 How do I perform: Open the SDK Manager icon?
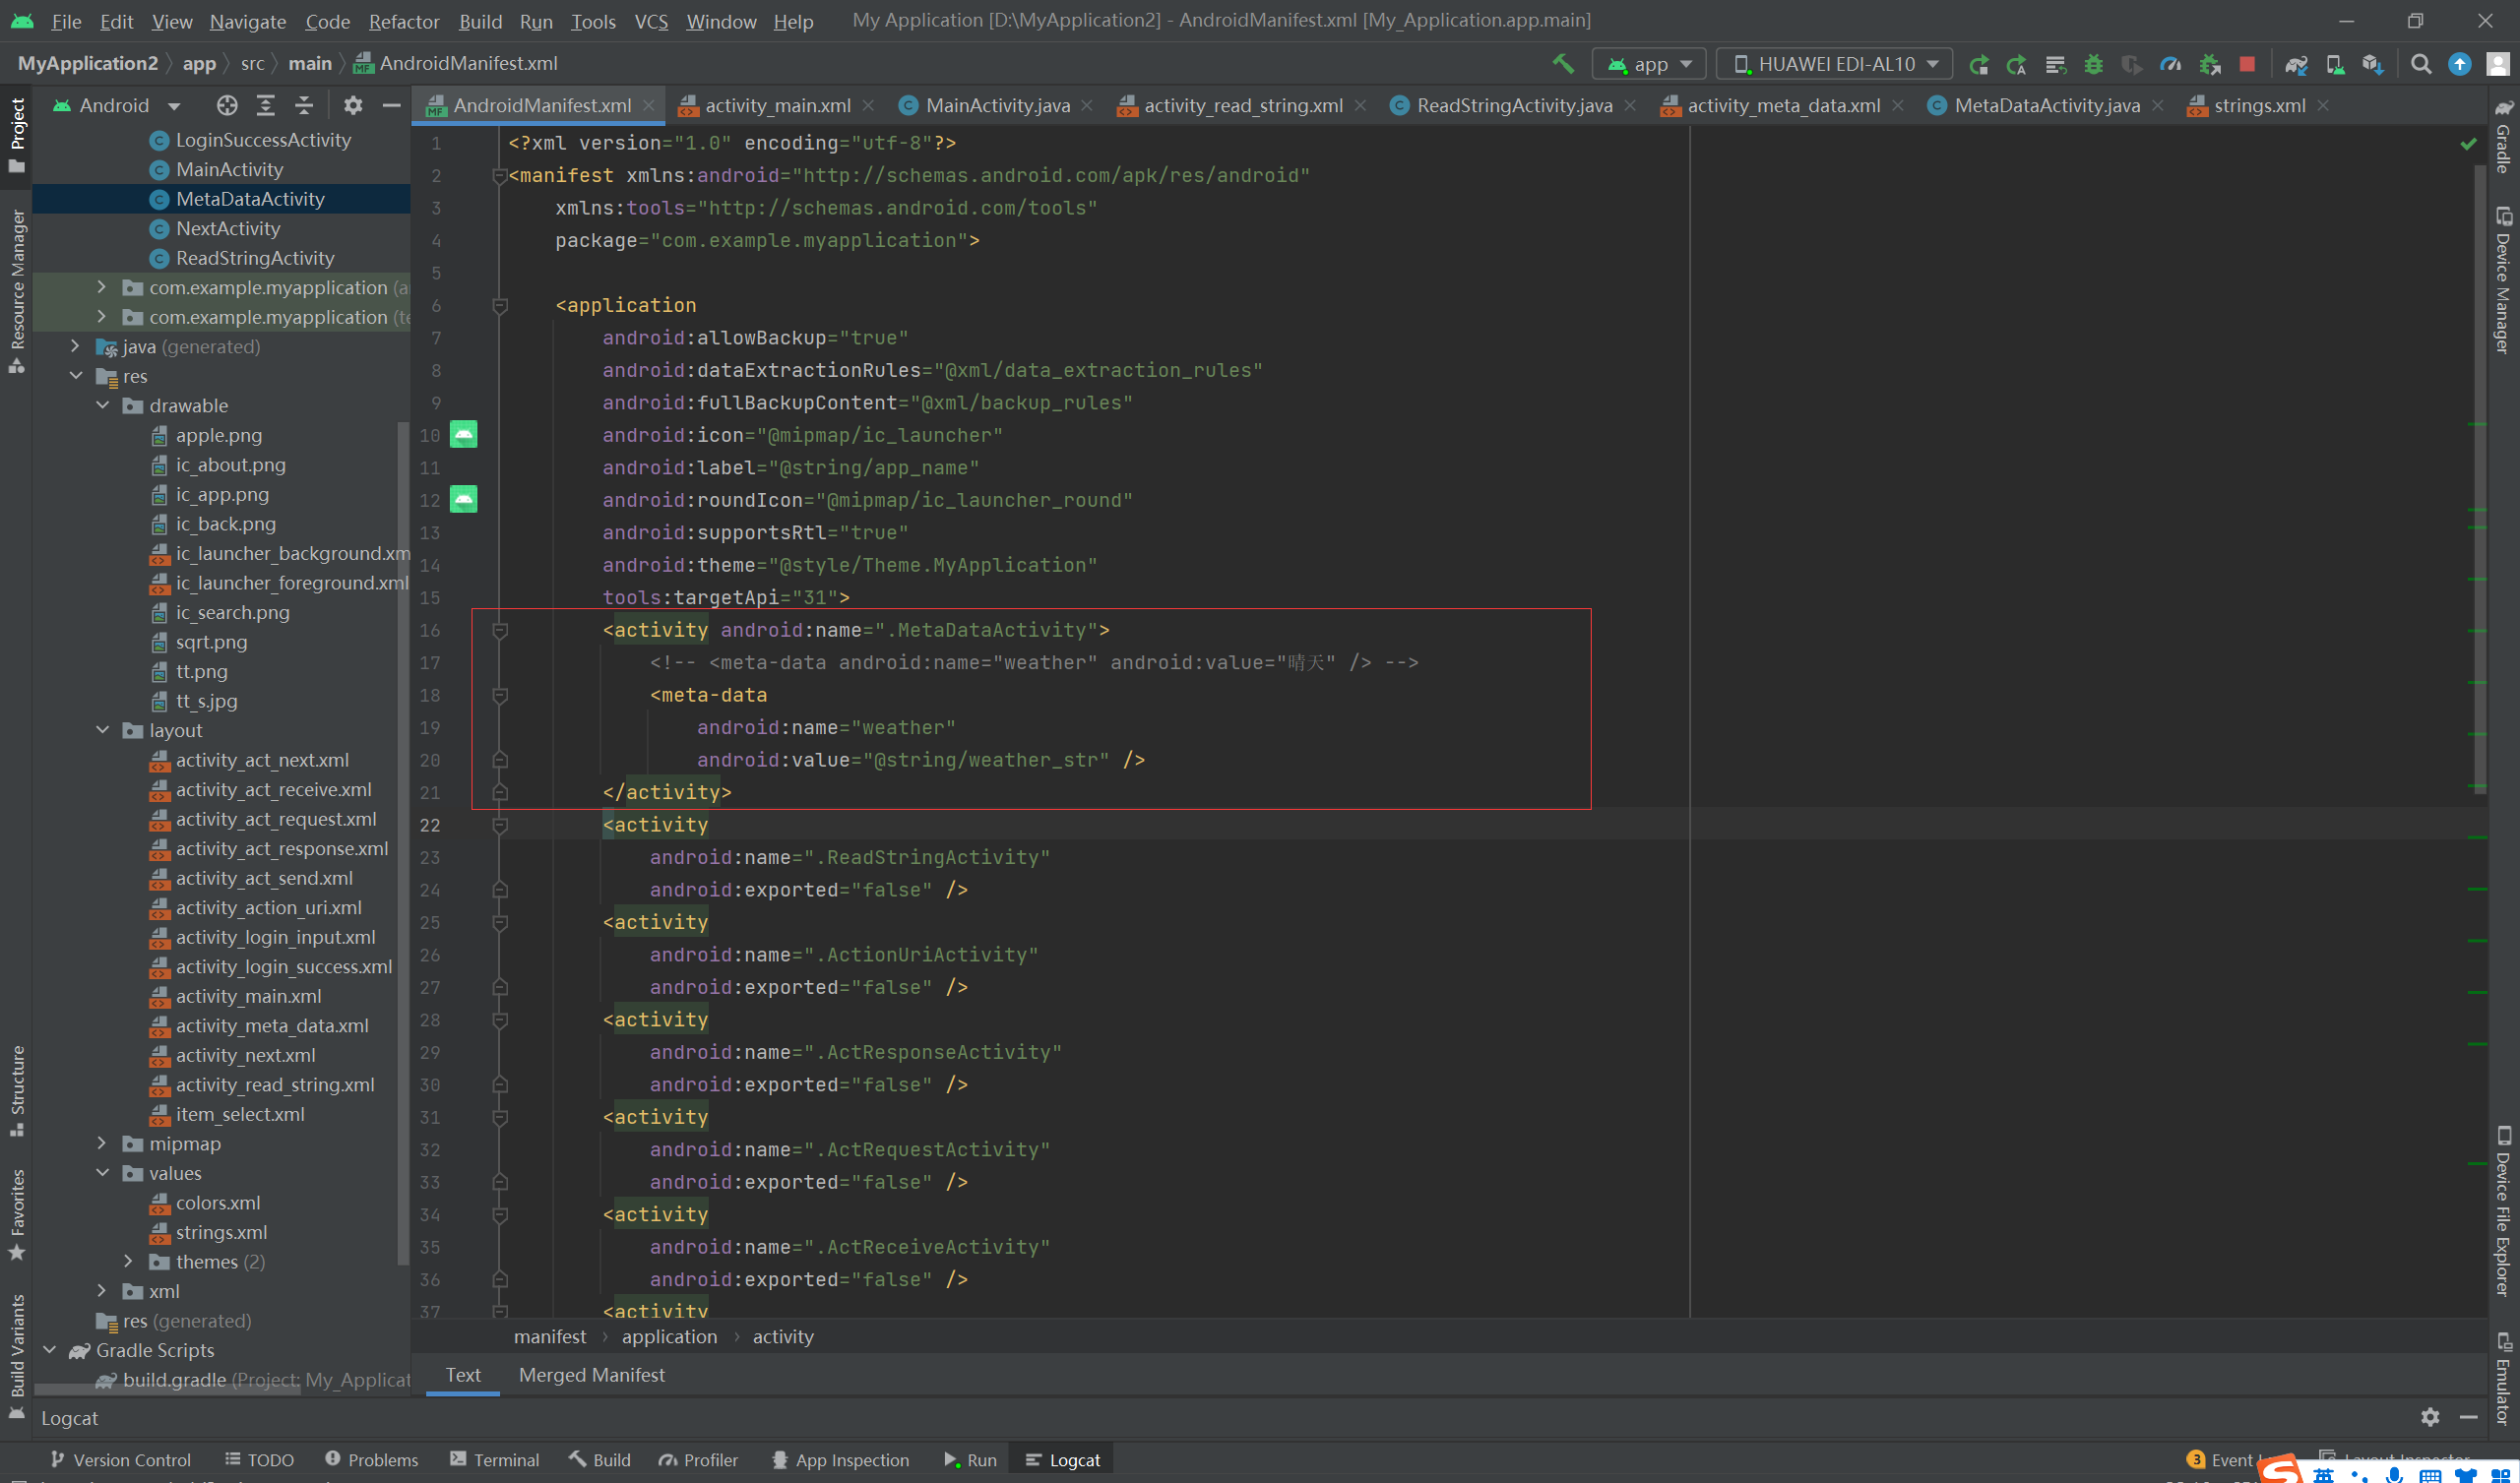click(x=2372, y=64)
